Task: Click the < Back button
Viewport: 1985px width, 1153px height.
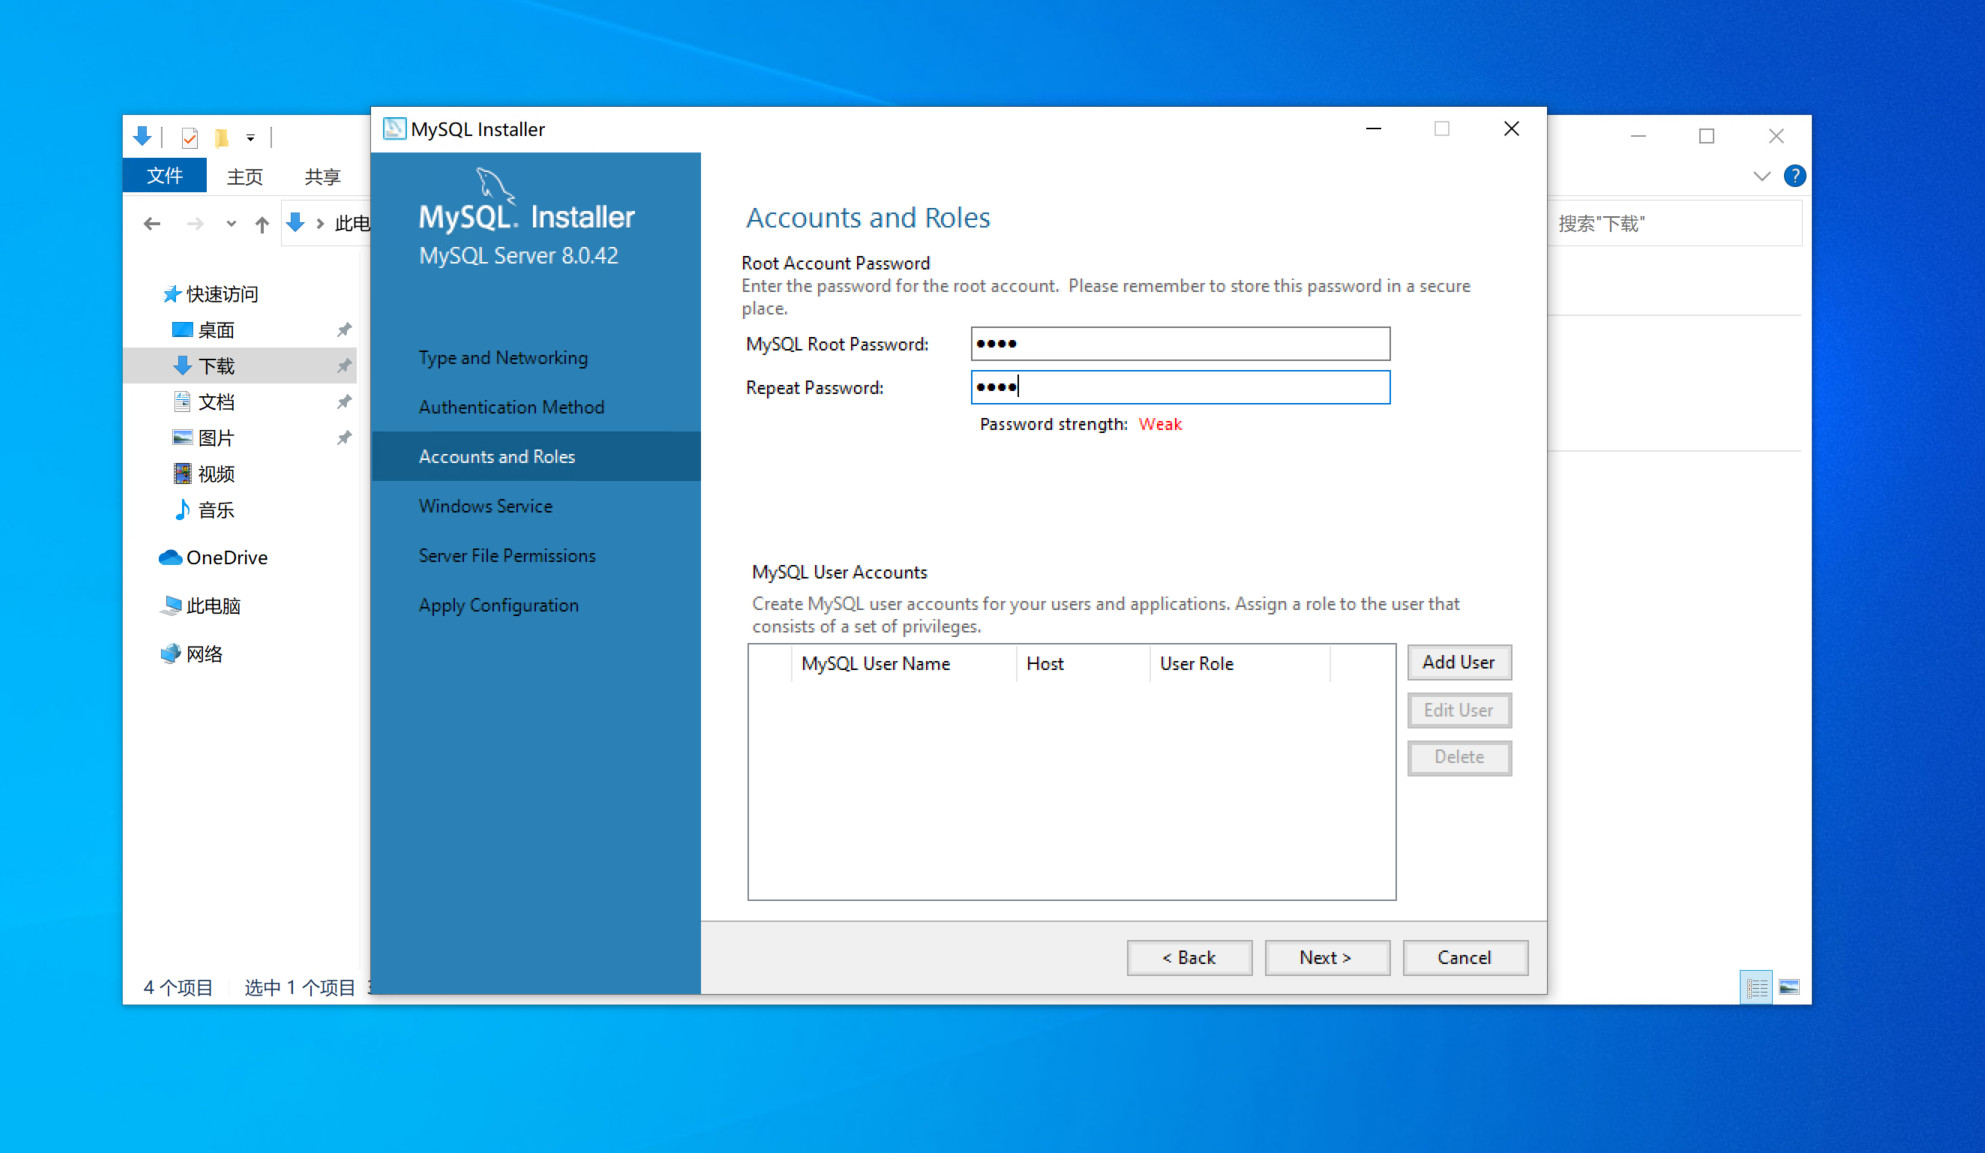Action: [1188, 958]
